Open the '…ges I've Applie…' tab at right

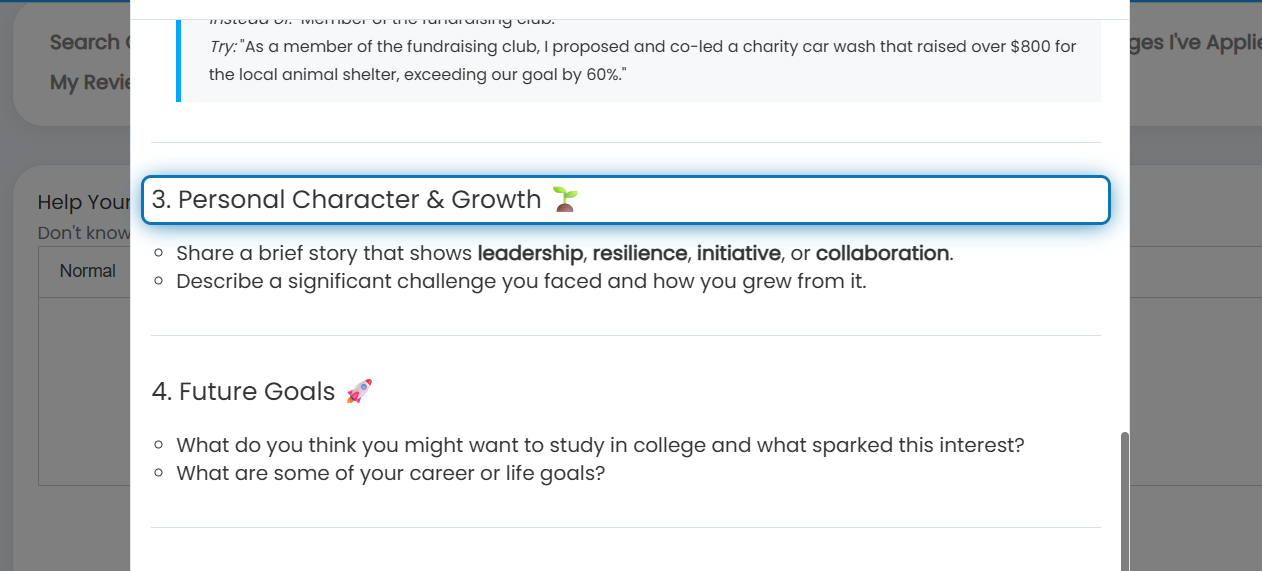[1195, 42]
